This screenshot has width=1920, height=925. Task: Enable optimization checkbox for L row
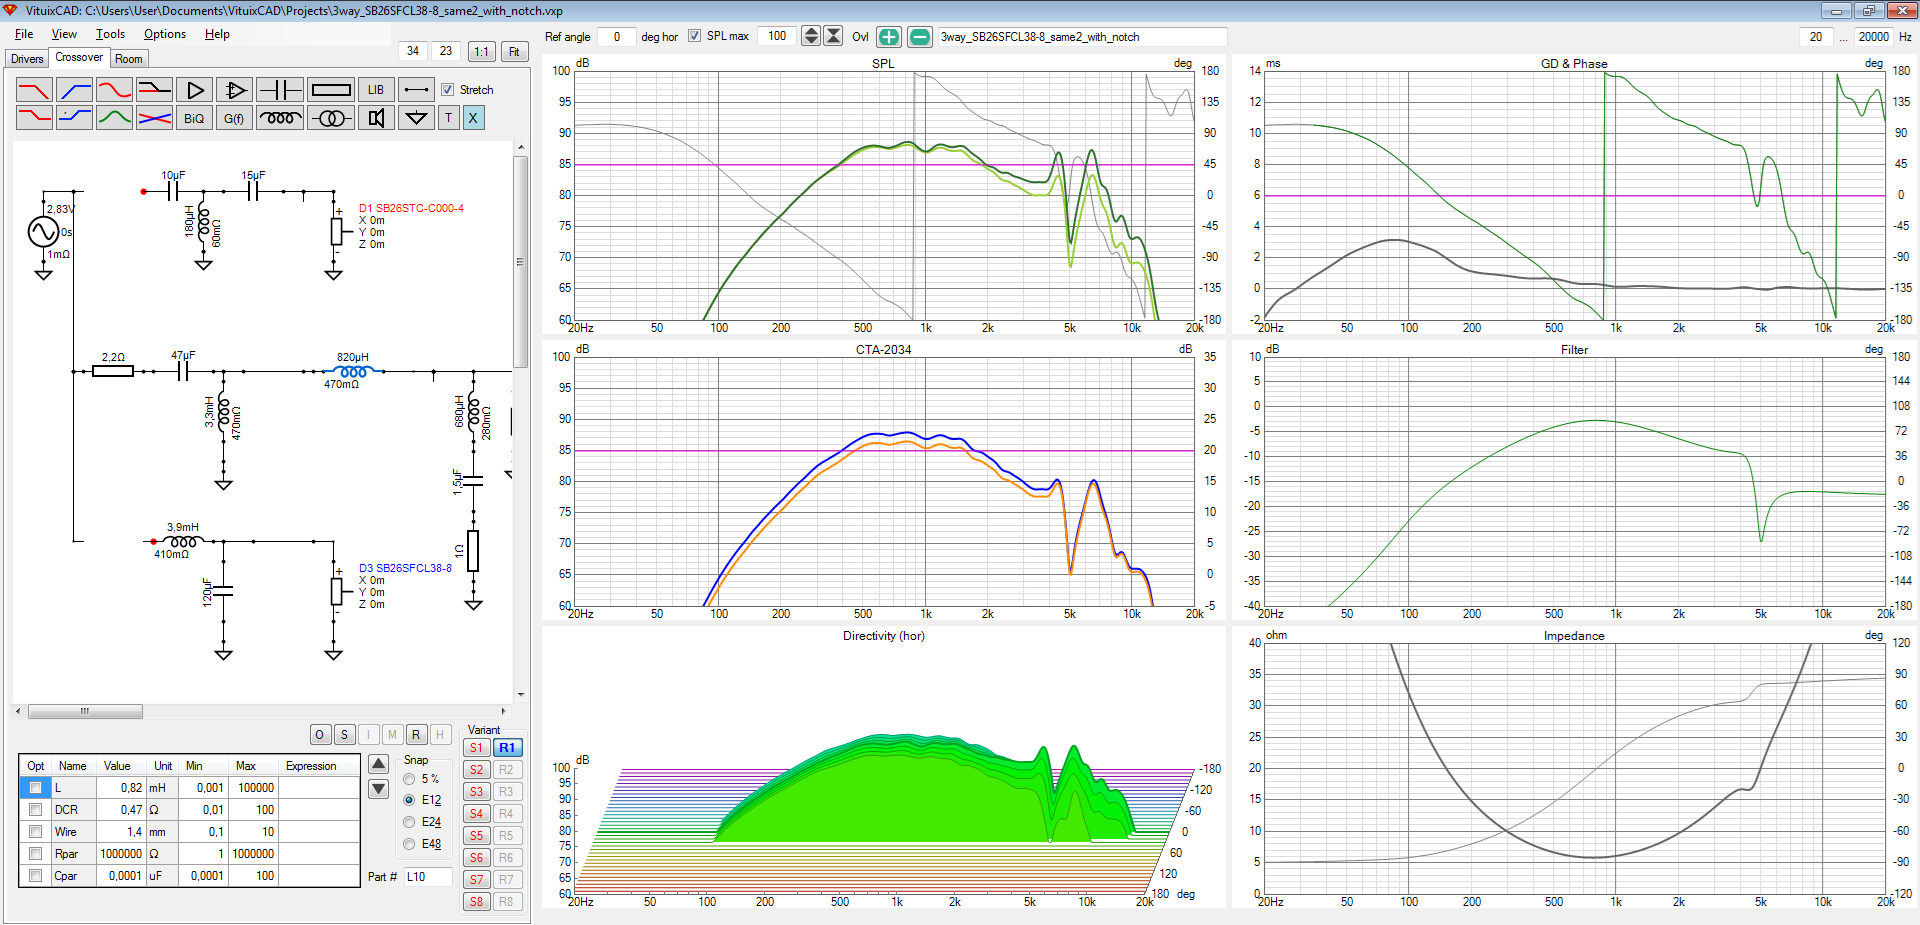pos(35,788)
